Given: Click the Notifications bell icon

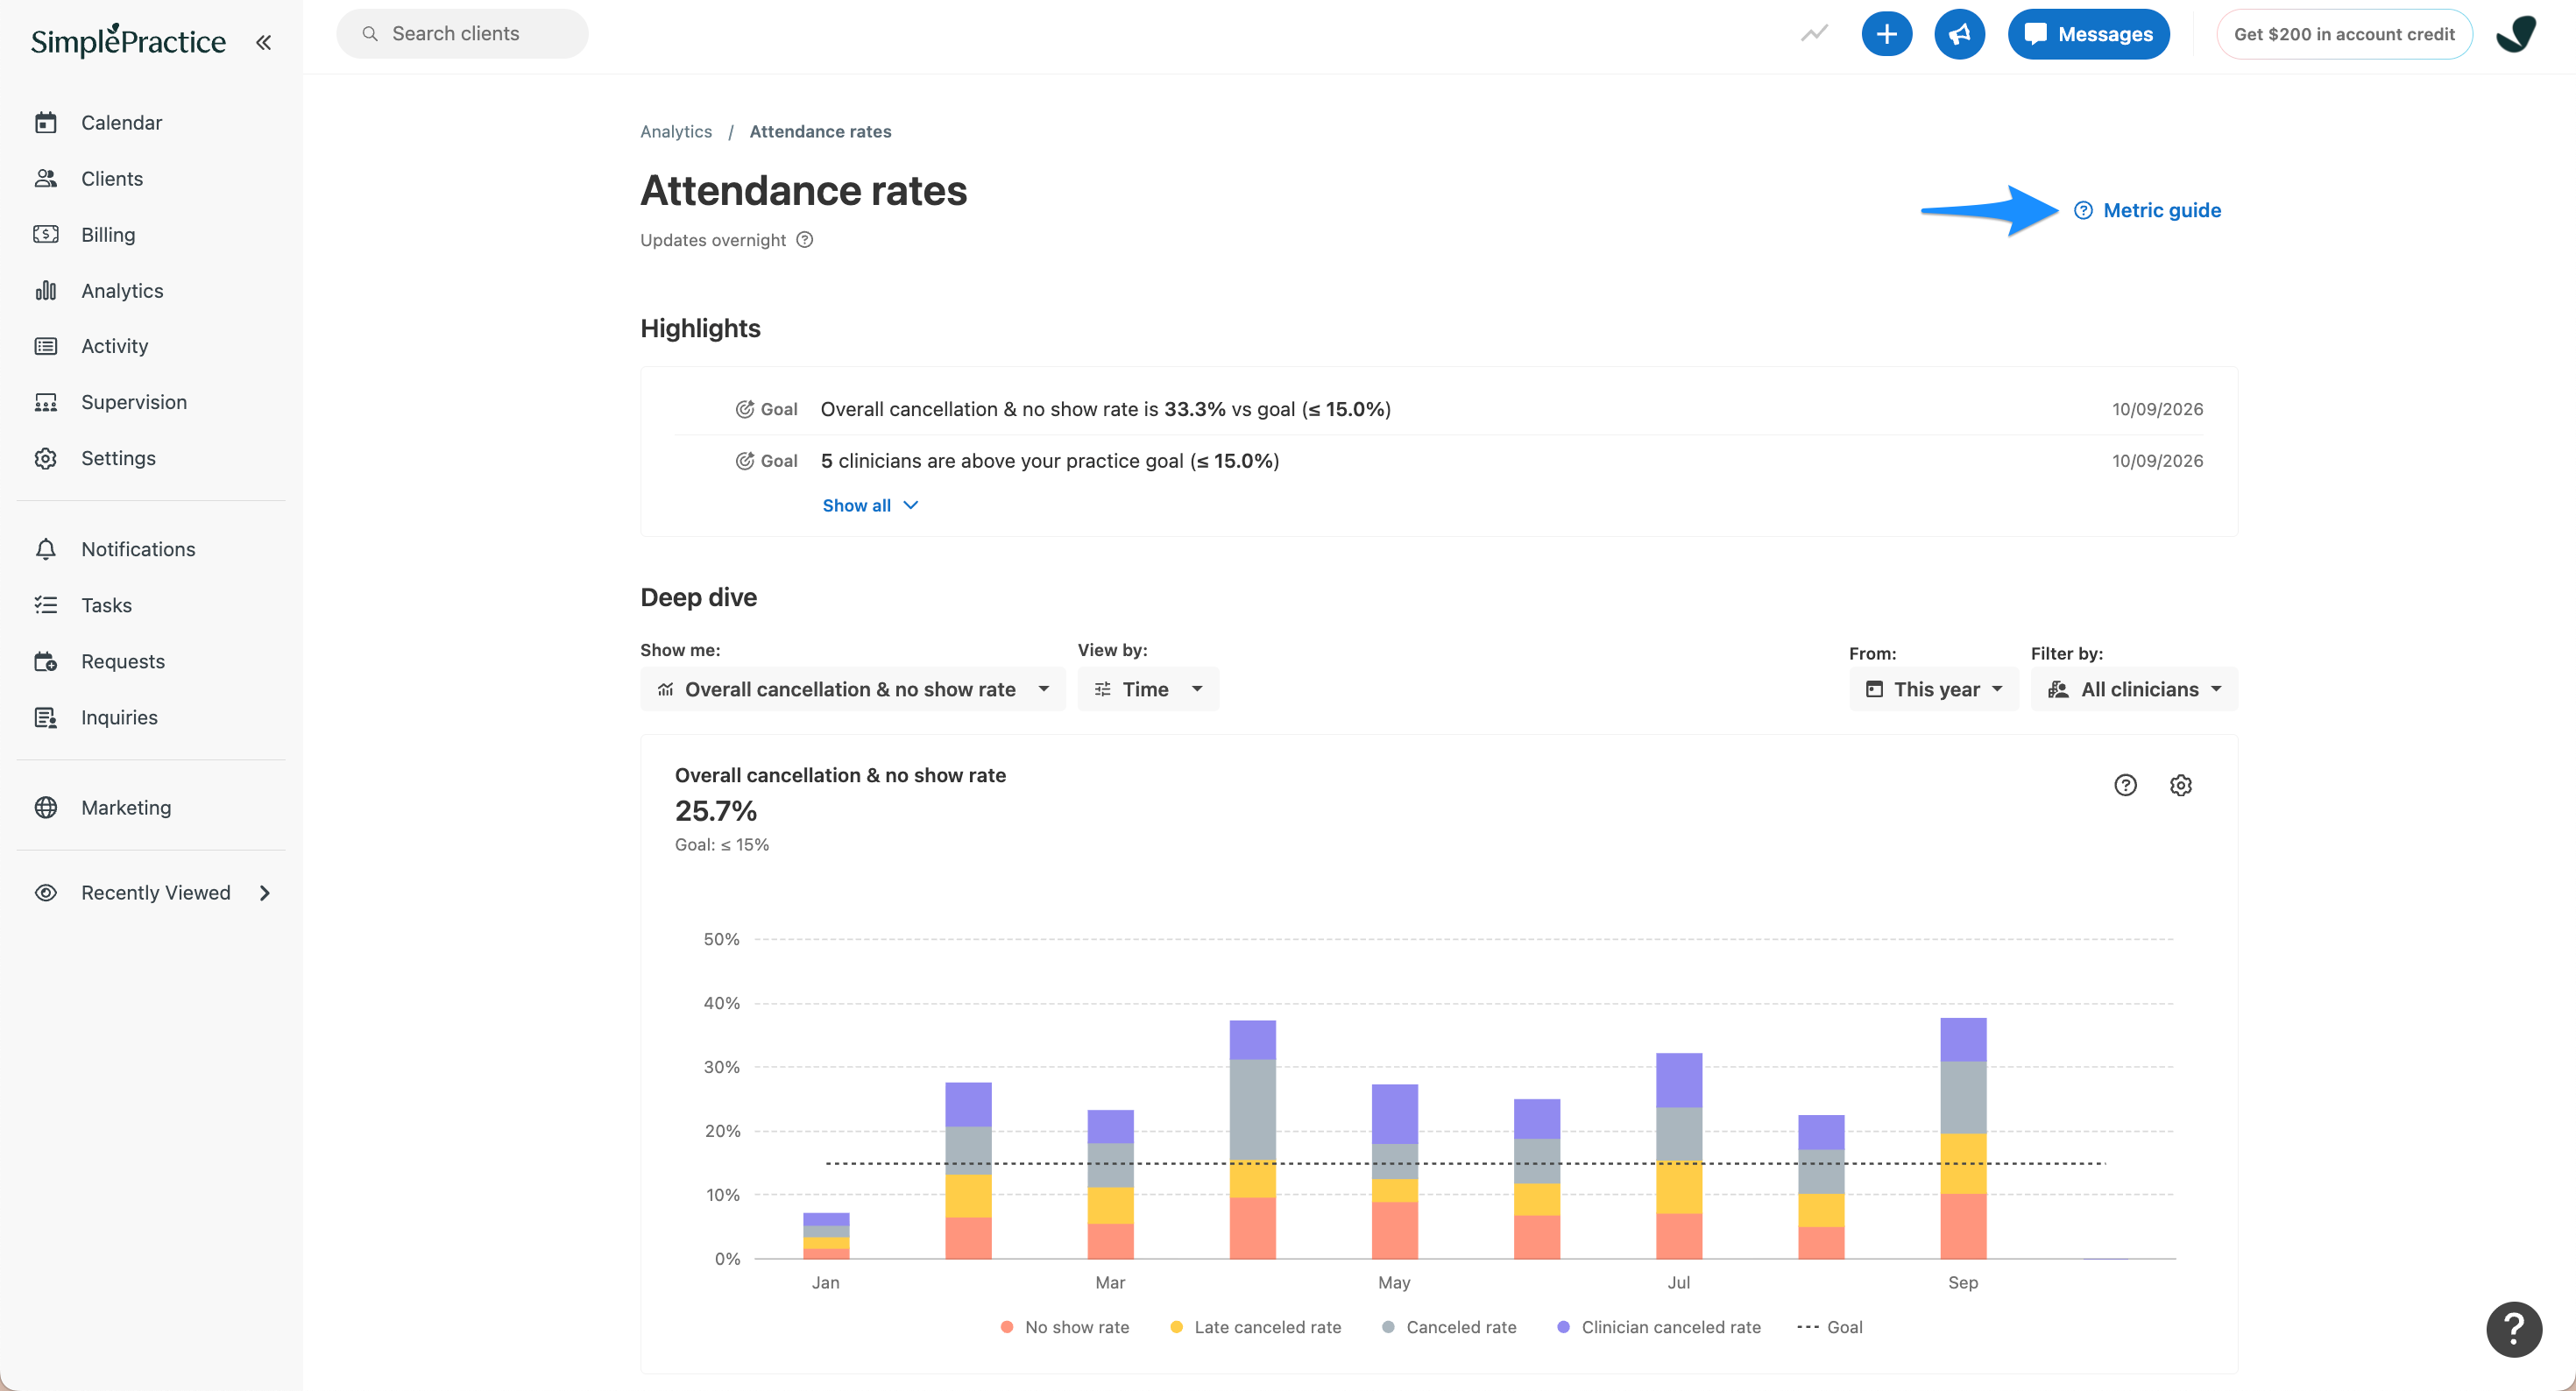Looking at the screenshot, I should tap(46, 550).
